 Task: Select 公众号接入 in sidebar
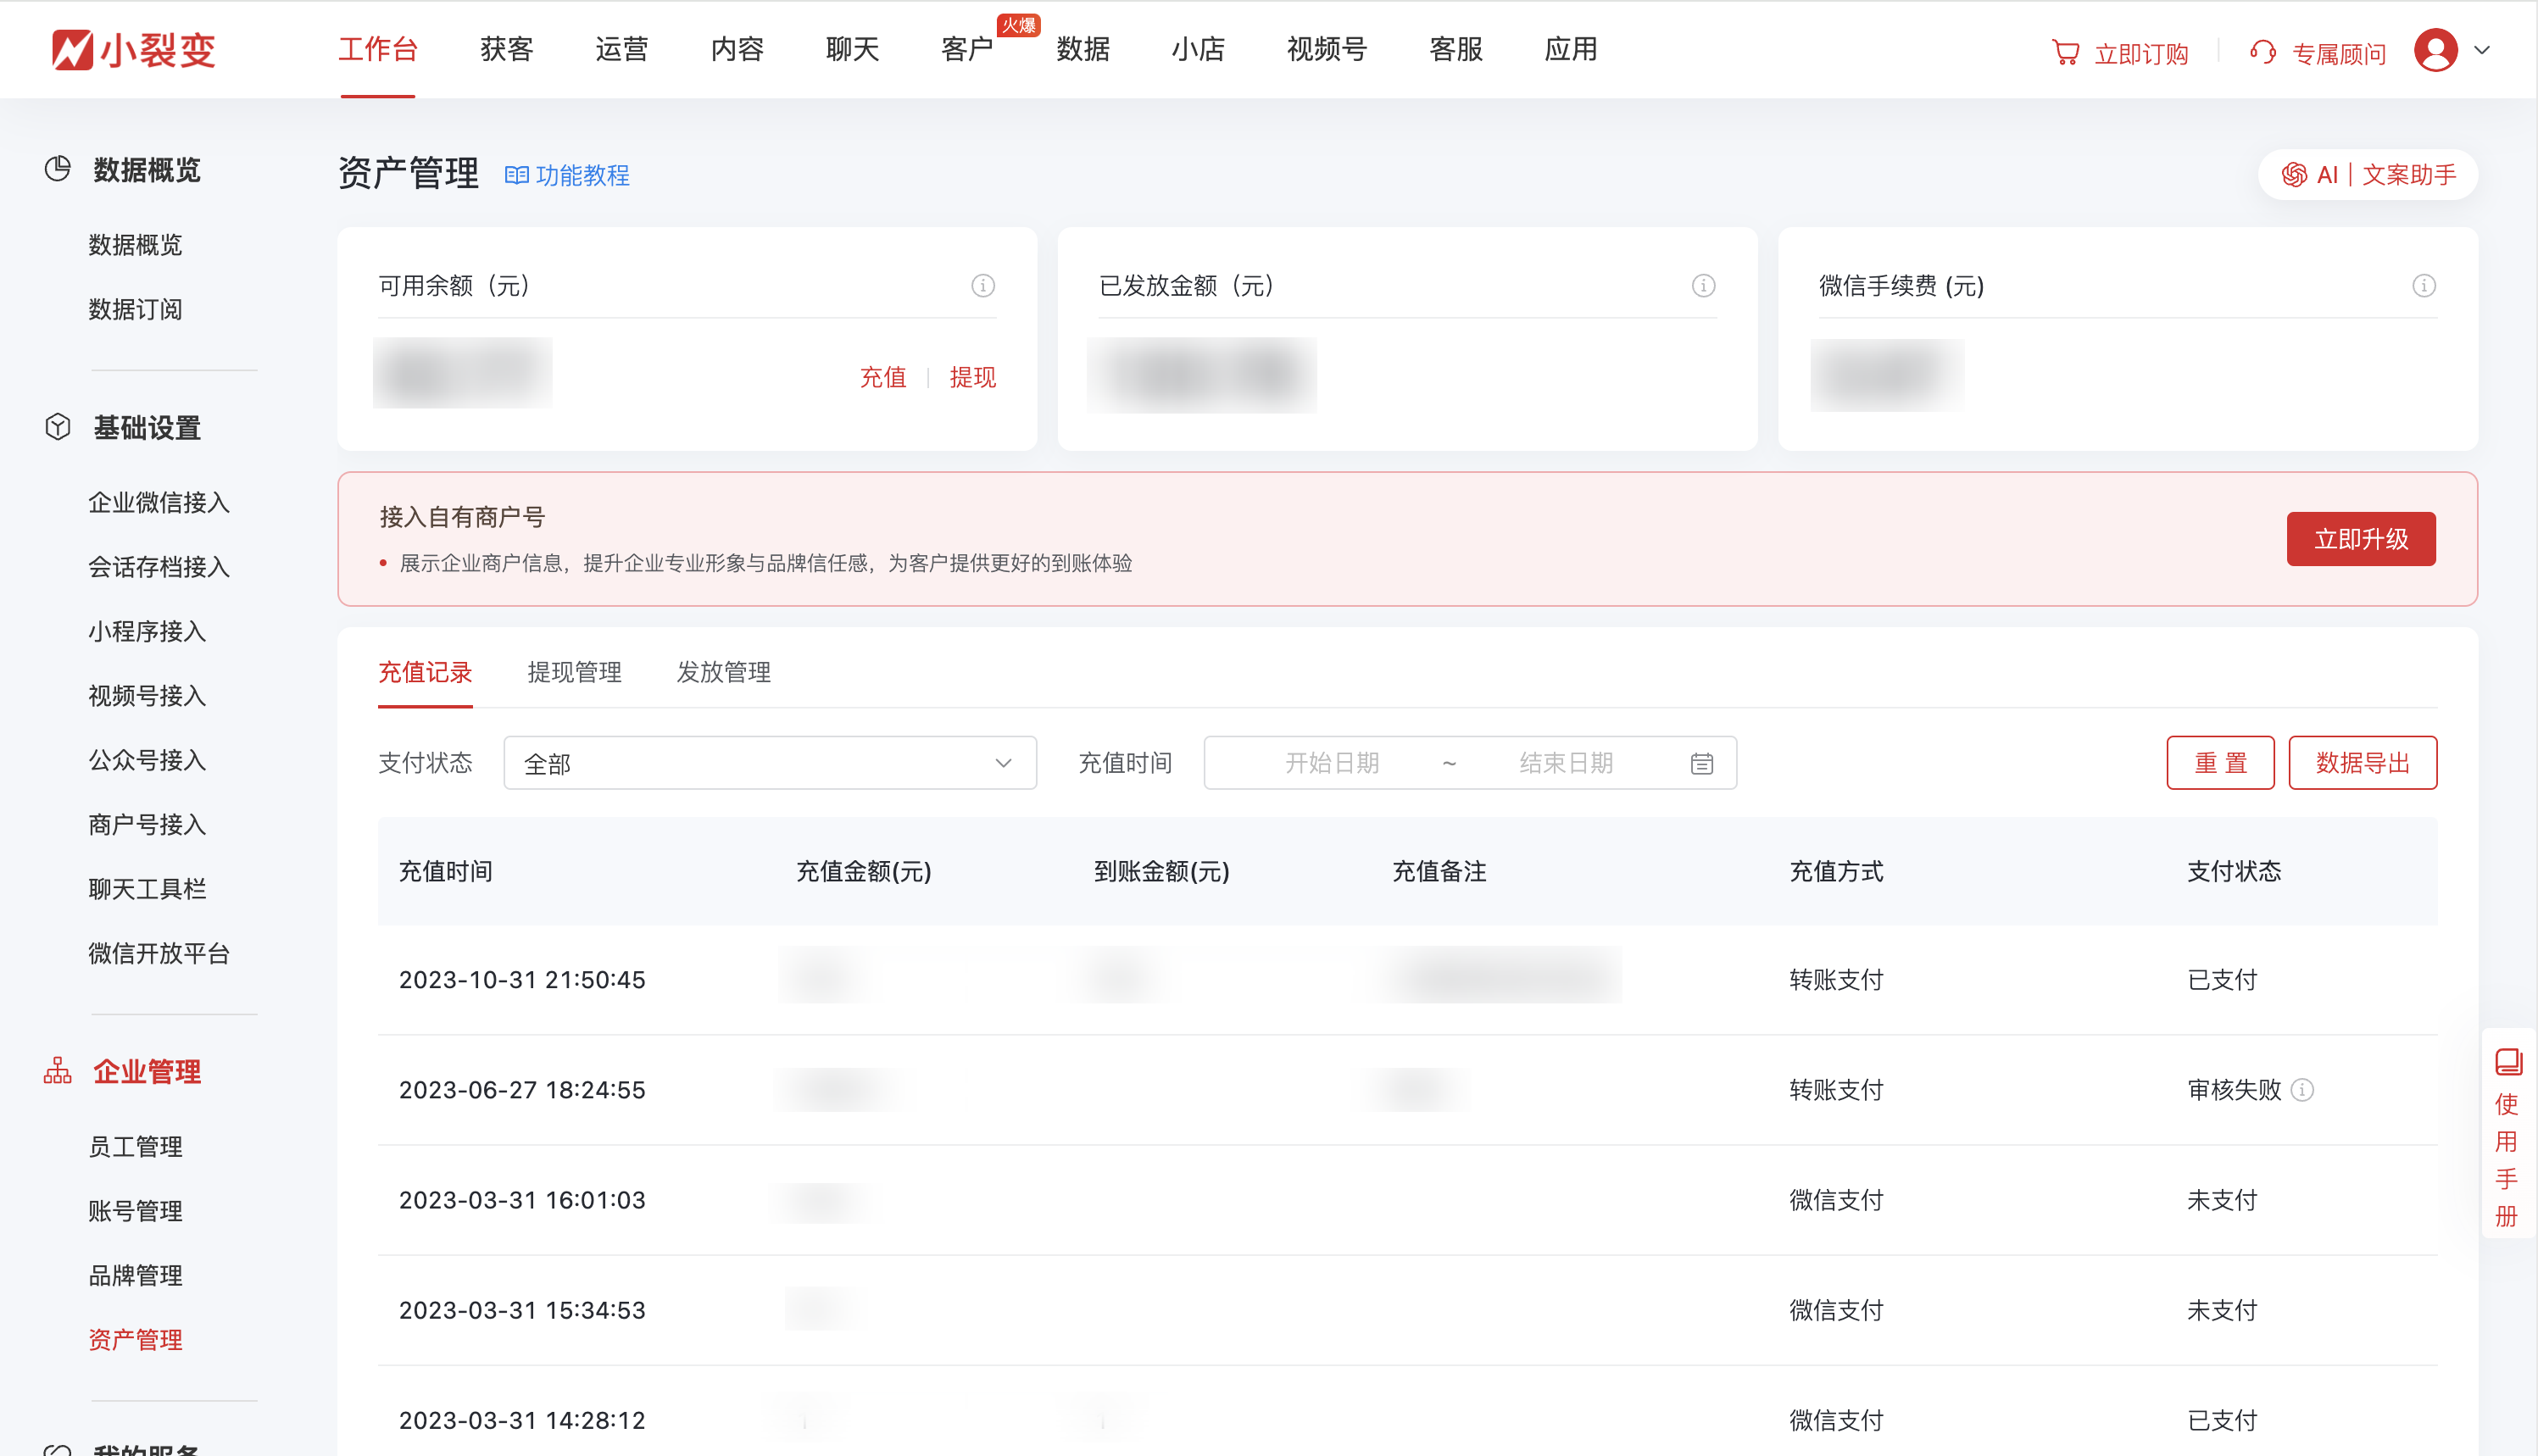(147, 760)
